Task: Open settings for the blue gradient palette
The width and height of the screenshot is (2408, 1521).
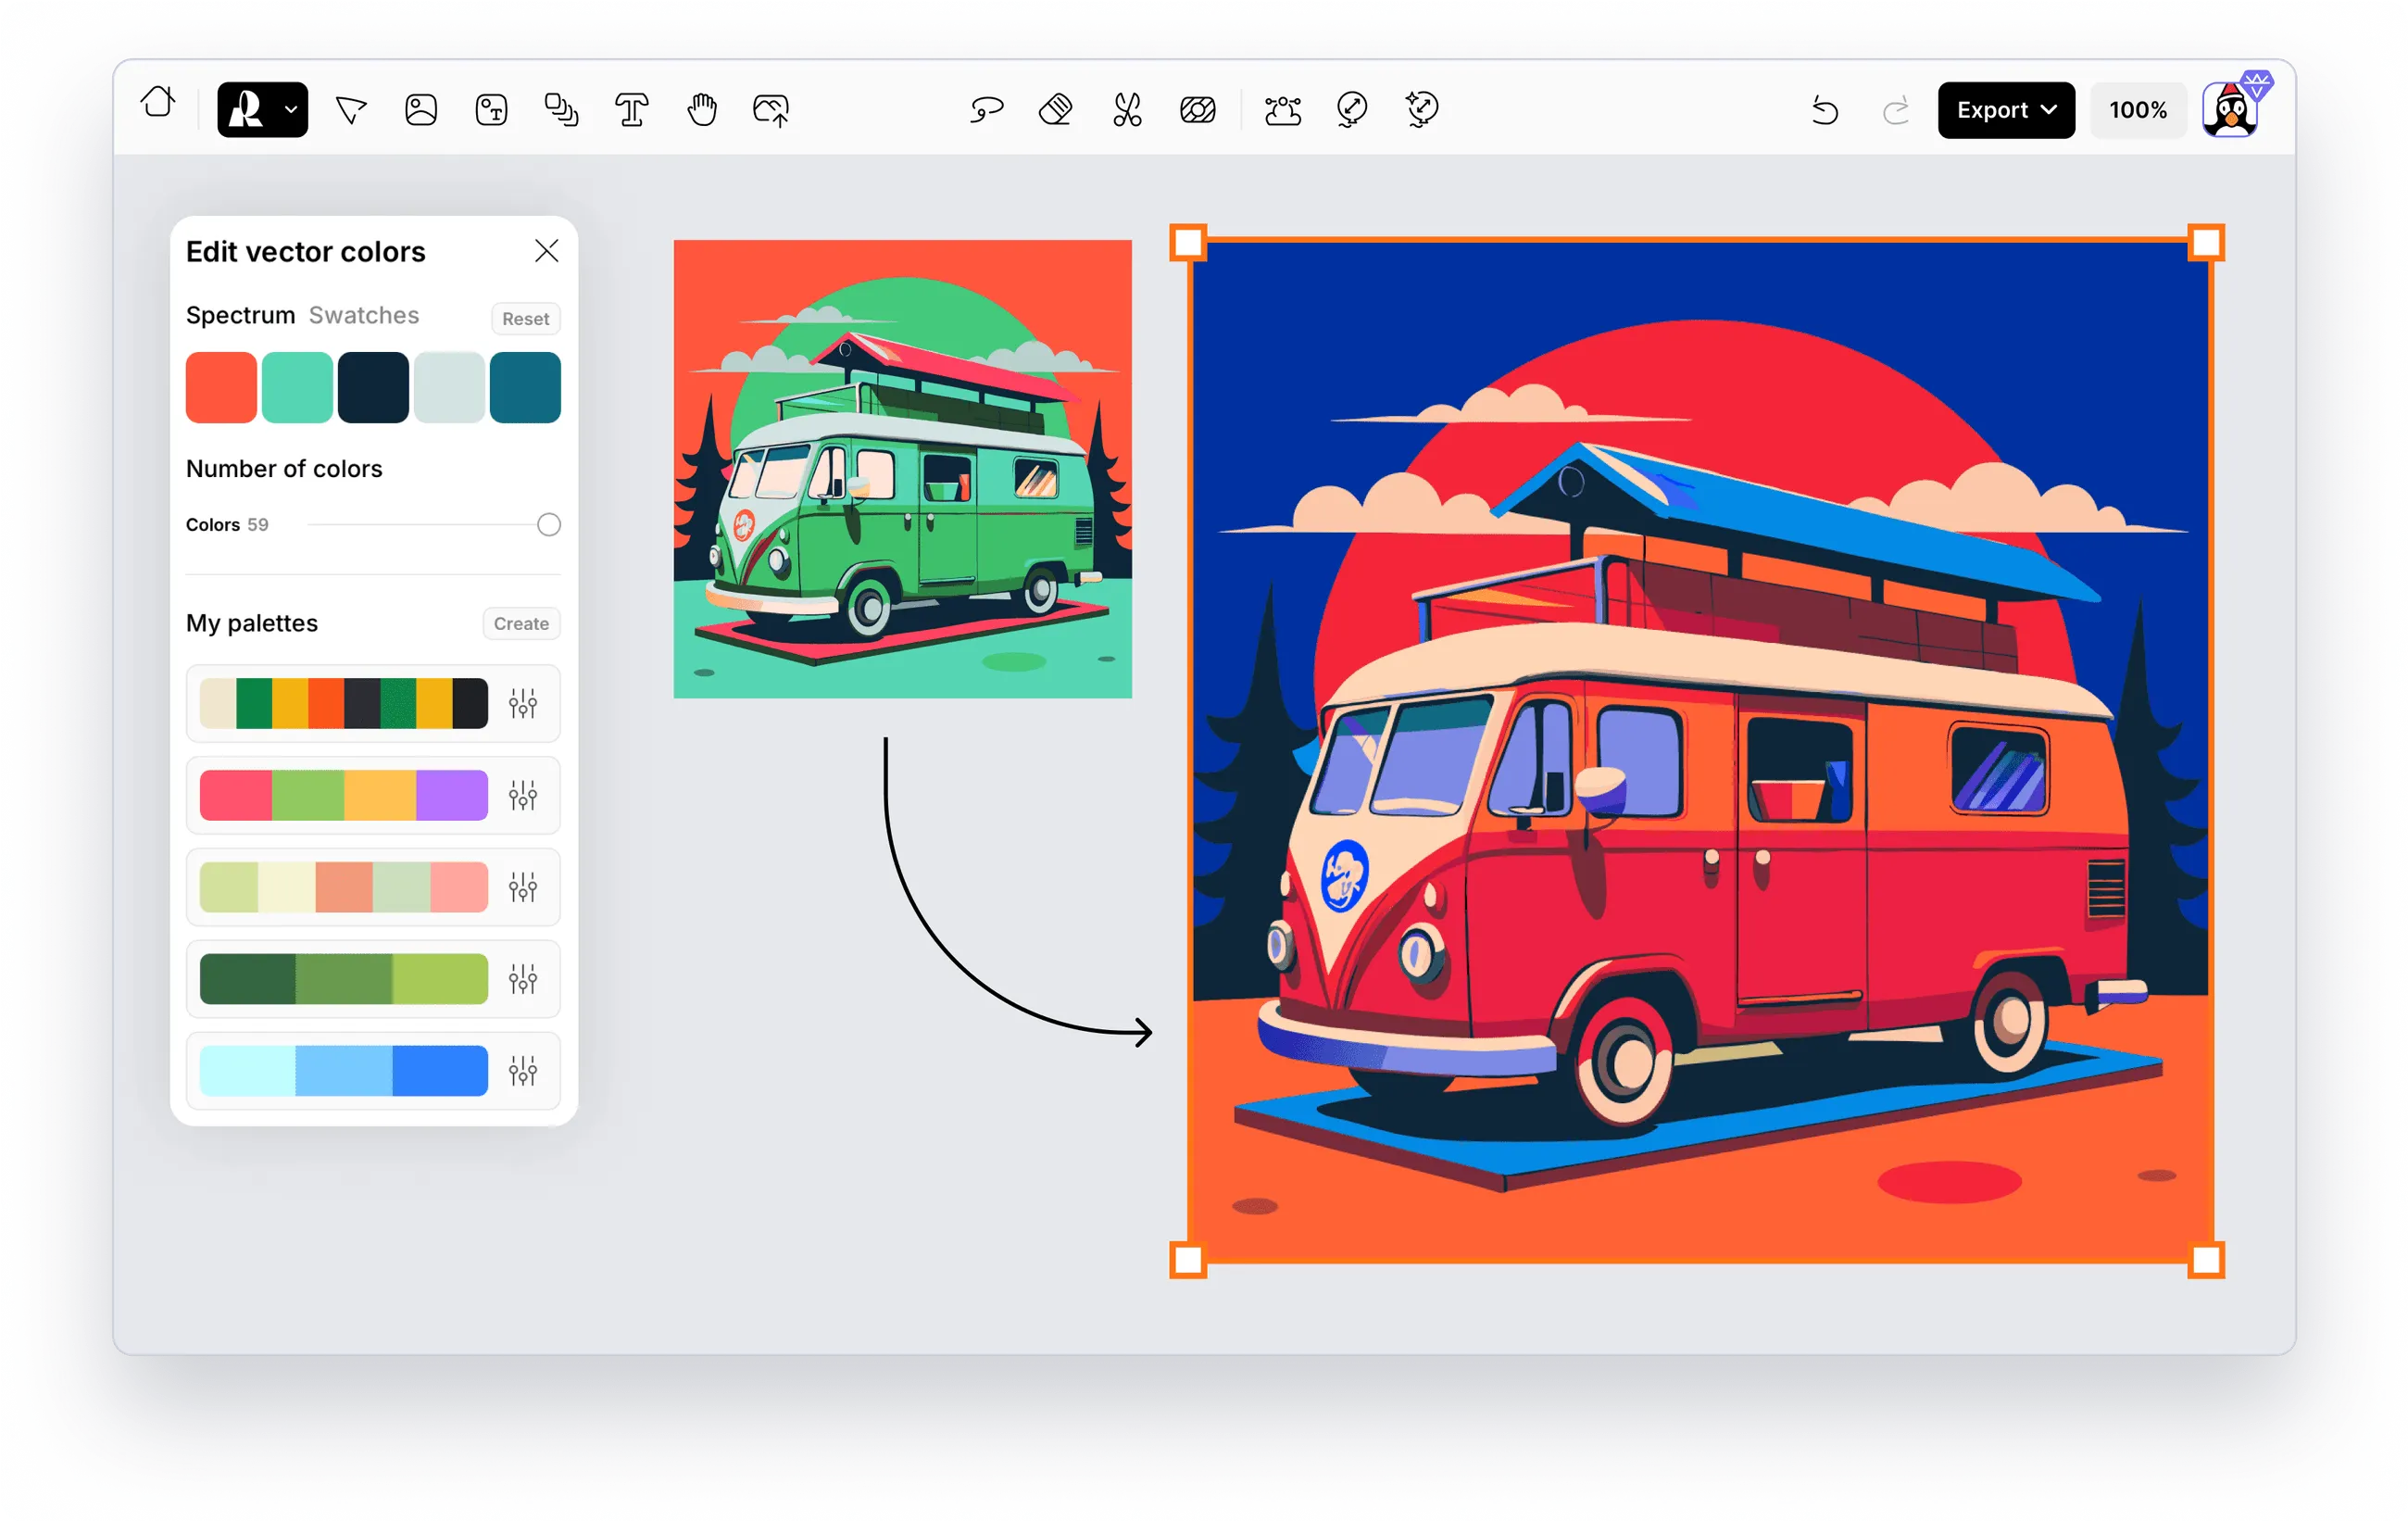Action: 523,1071
